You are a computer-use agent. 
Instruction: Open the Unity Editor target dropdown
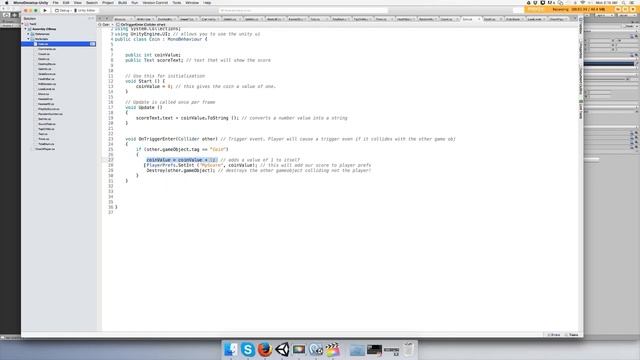tap(84, 10)
